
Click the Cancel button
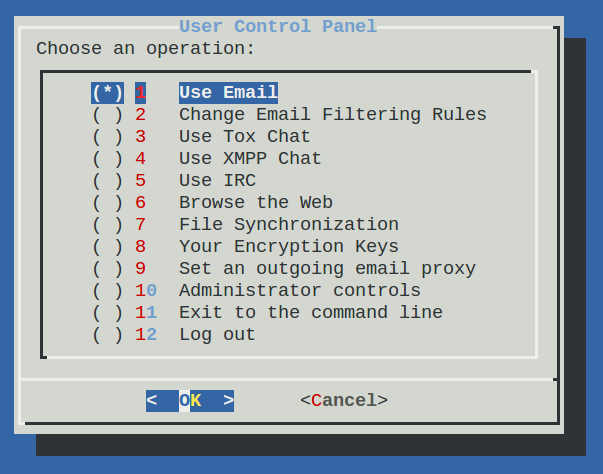344,401
